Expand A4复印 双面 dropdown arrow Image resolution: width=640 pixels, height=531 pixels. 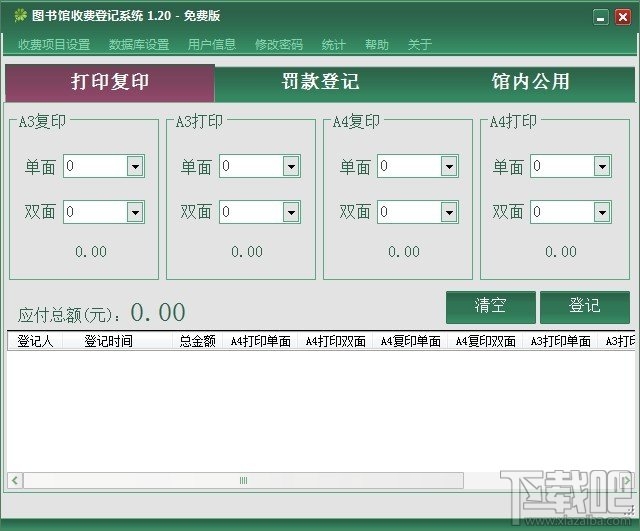[449, 212]
